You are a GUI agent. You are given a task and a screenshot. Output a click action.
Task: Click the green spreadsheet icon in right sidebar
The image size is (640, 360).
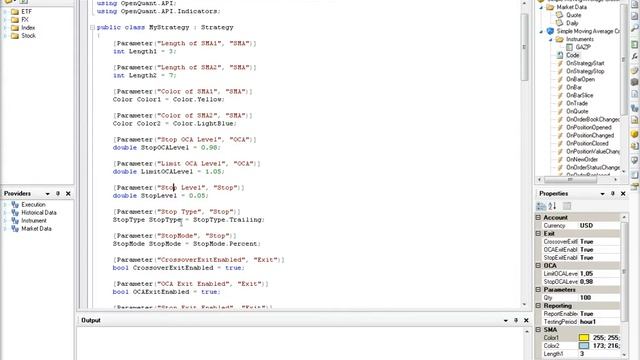click(635, 44)
